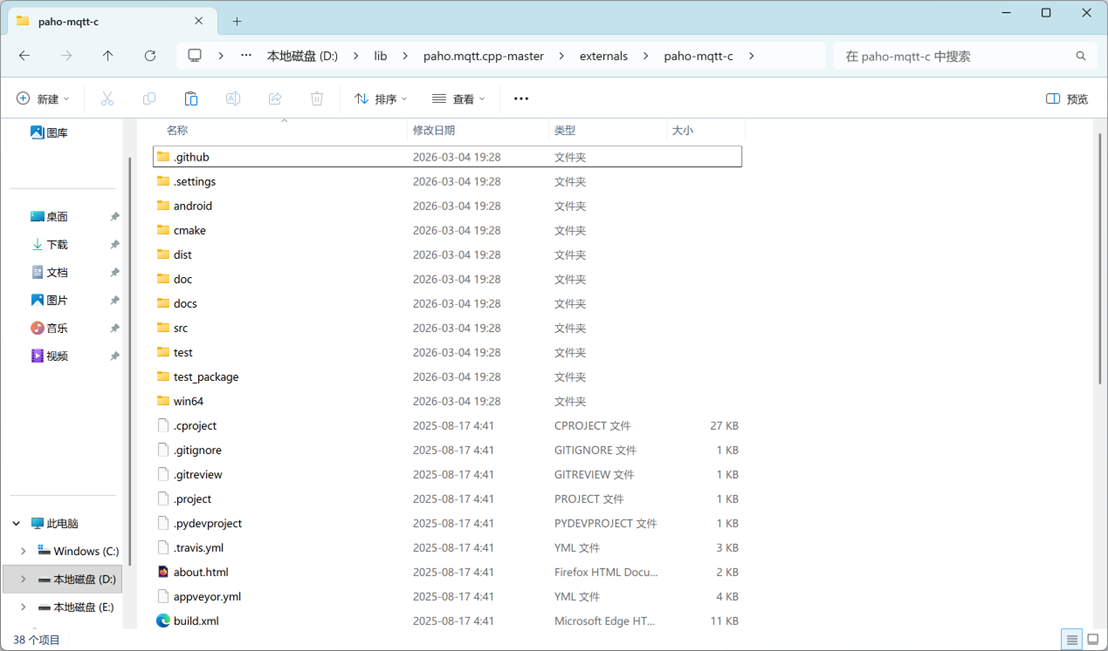Select the .github folder
The image size is (1108, 651).
(x=447, y=157)
